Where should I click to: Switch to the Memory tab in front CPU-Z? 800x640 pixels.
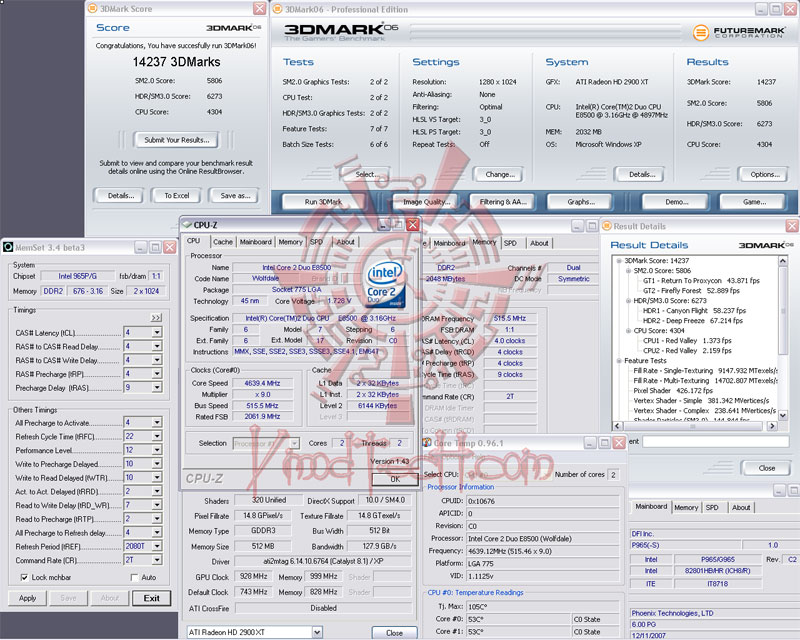tap(290, 242)
